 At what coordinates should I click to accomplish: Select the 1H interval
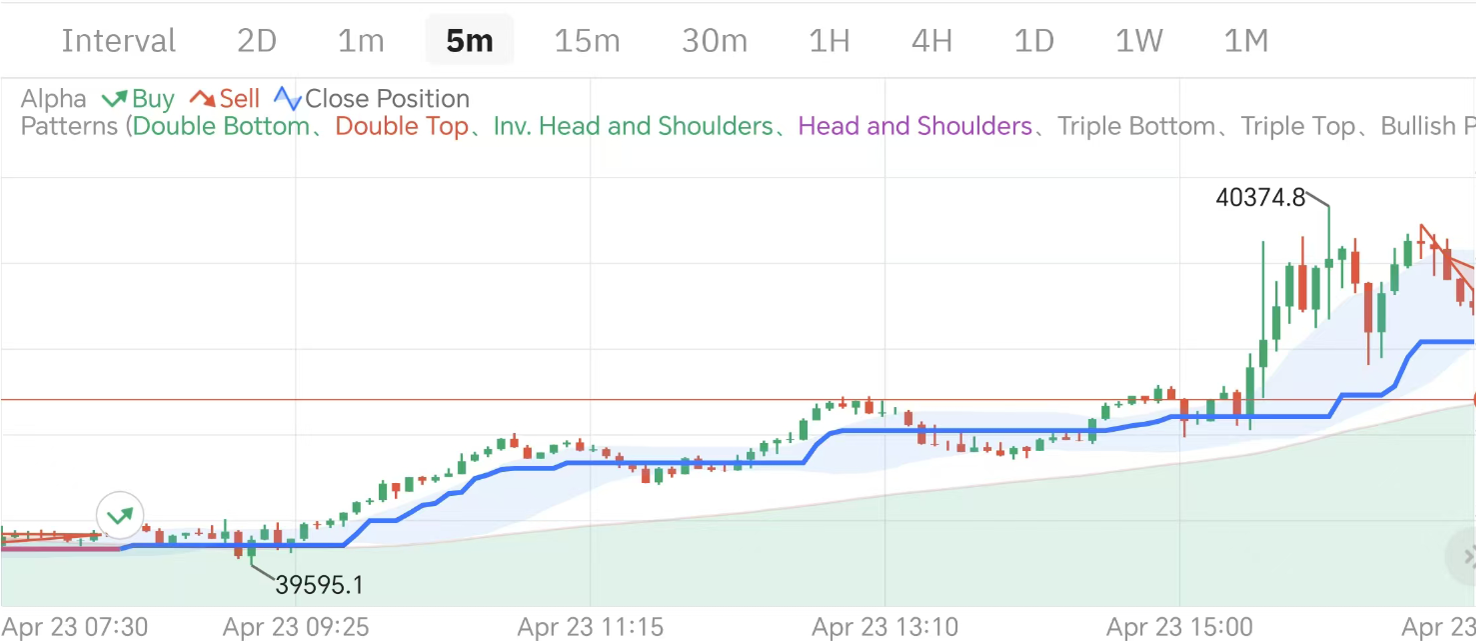(x=829, y=41)
